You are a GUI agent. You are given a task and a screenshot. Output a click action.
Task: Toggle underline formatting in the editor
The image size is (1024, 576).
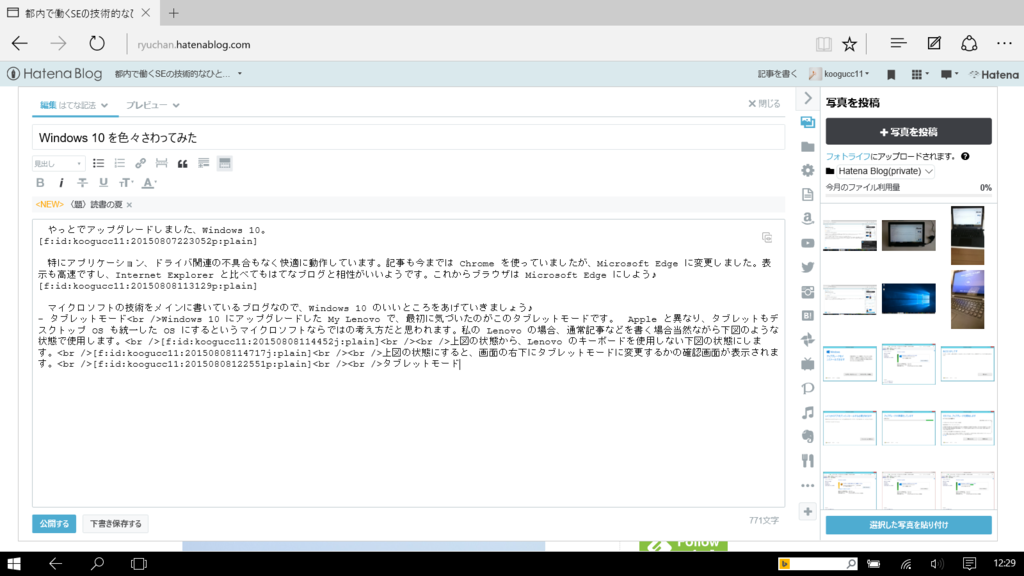pos(104,182)
